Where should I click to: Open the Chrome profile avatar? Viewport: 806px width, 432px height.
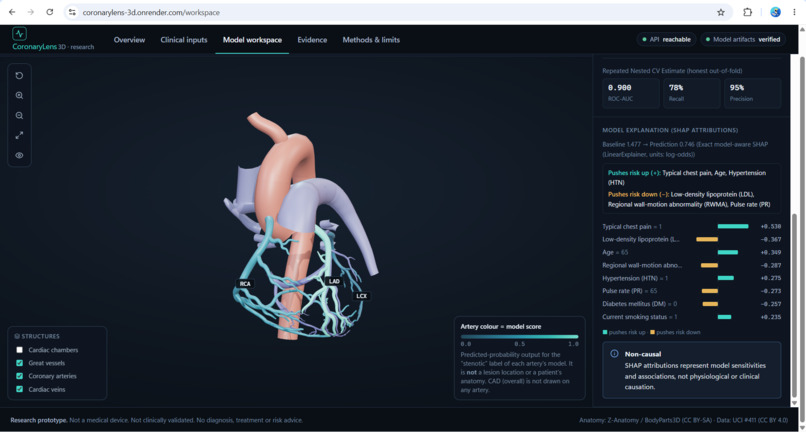coord(775,12)
